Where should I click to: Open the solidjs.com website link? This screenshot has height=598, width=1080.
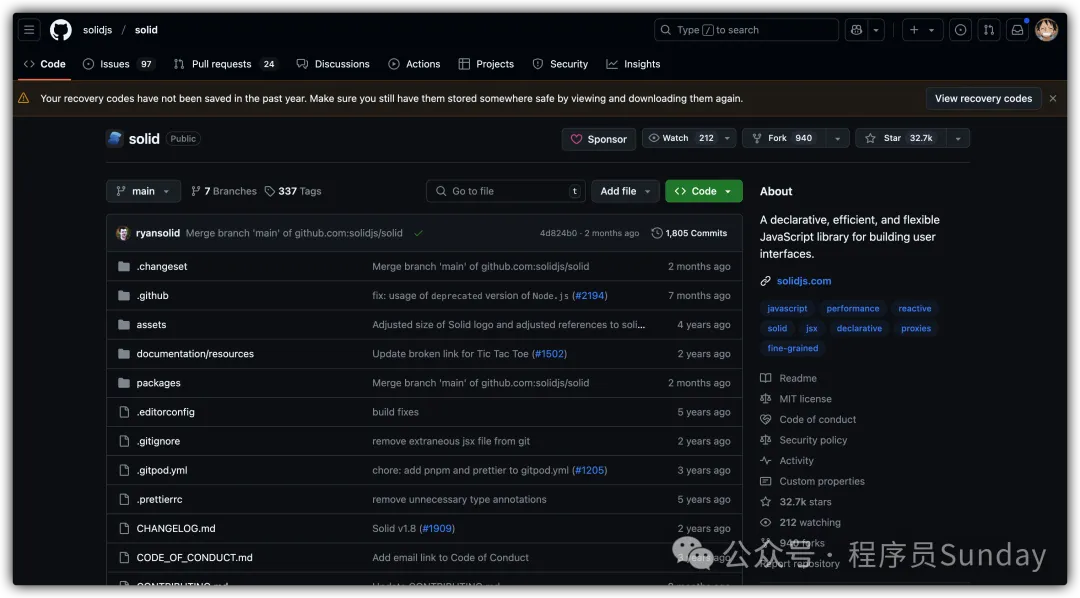803,281
